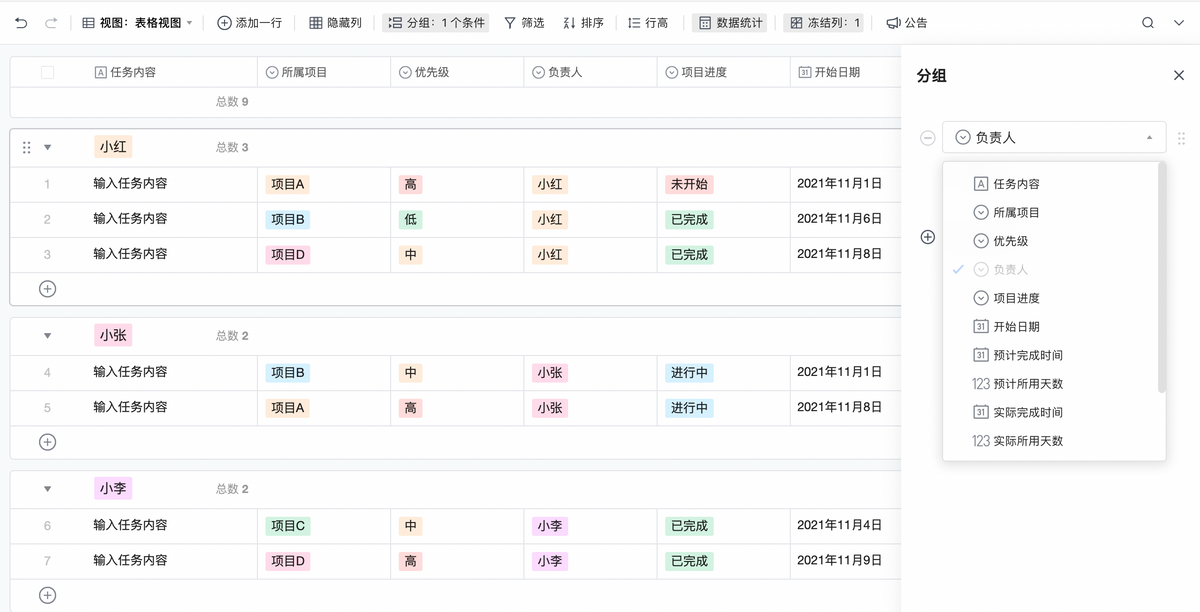
Task: Collapse the 小红 group
Action: point(47,147)
